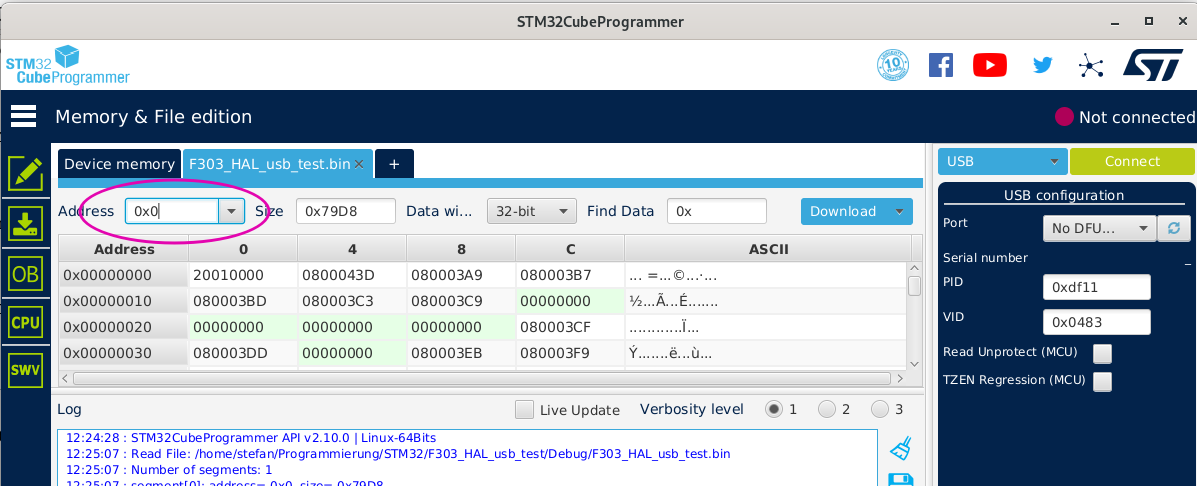Image resolution: width=1197 pixels, height=486 pixels.
Task: Open the Address dropdown arrow
Action: [x=231, y=211]
